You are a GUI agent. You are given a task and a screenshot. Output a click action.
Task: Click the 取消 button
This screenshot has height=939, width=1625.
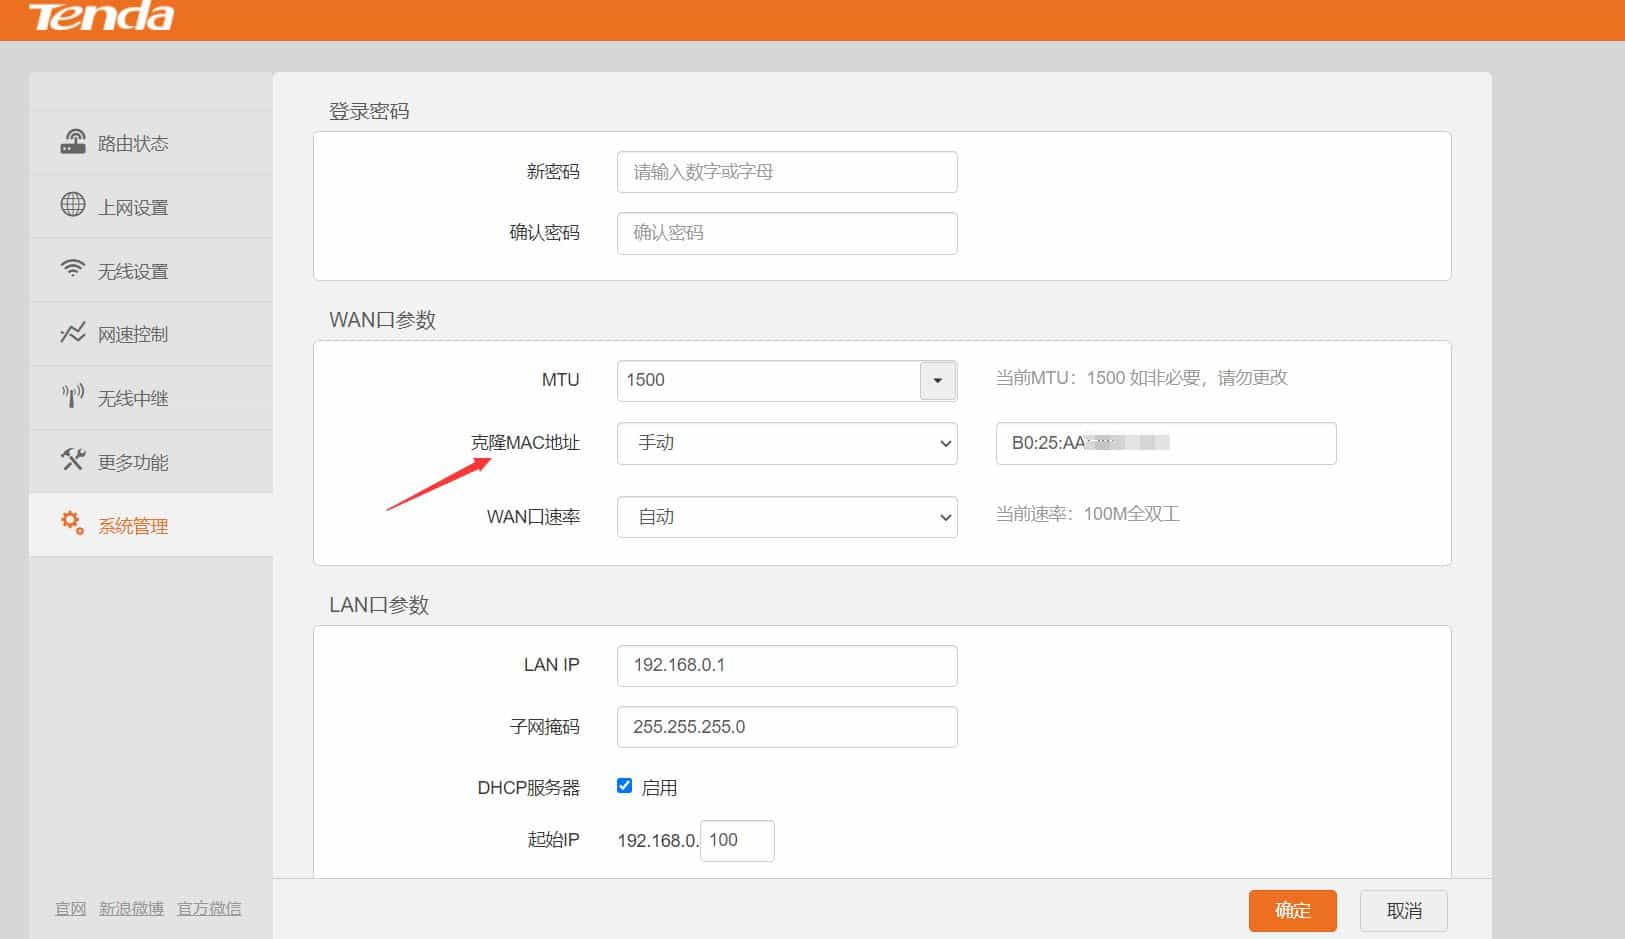(x=1404, y=910)
